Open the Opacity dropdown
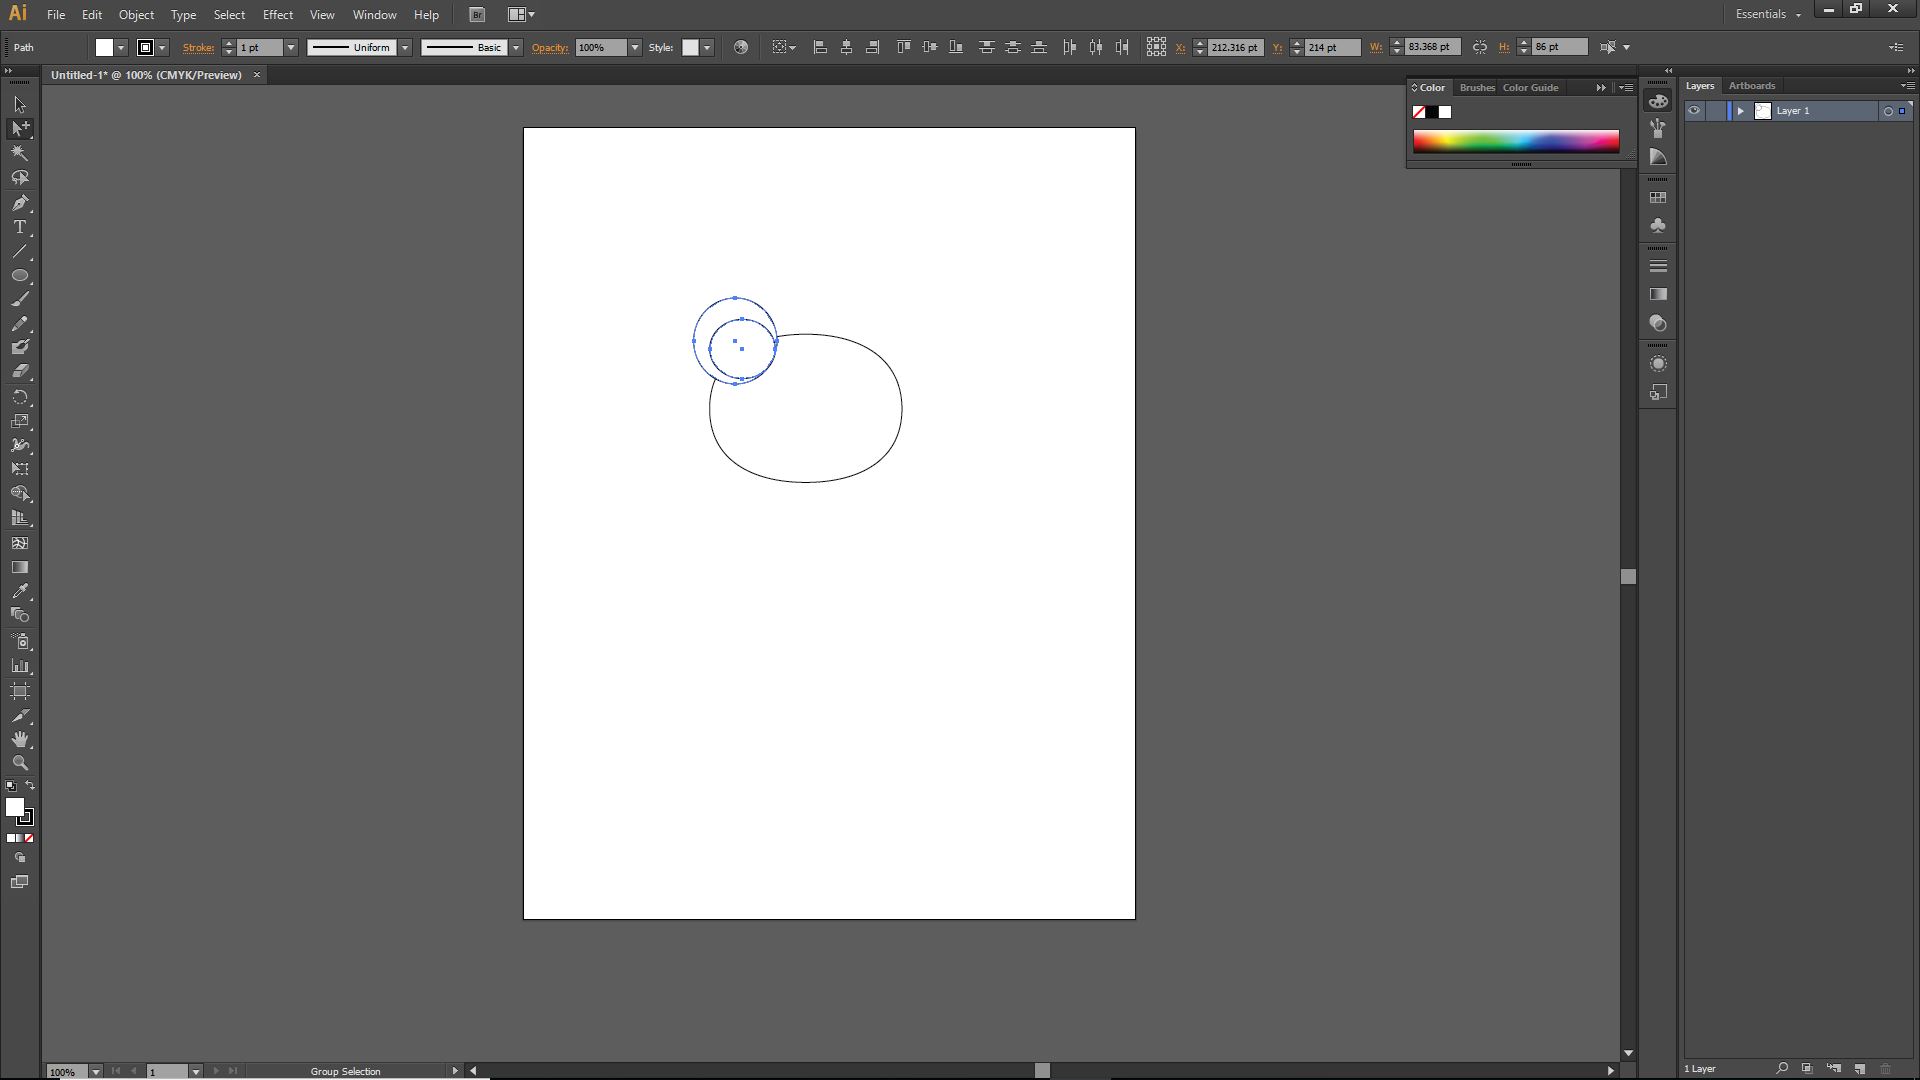The height and width of the screenshot is (1080, 1920). click(634, 47)
